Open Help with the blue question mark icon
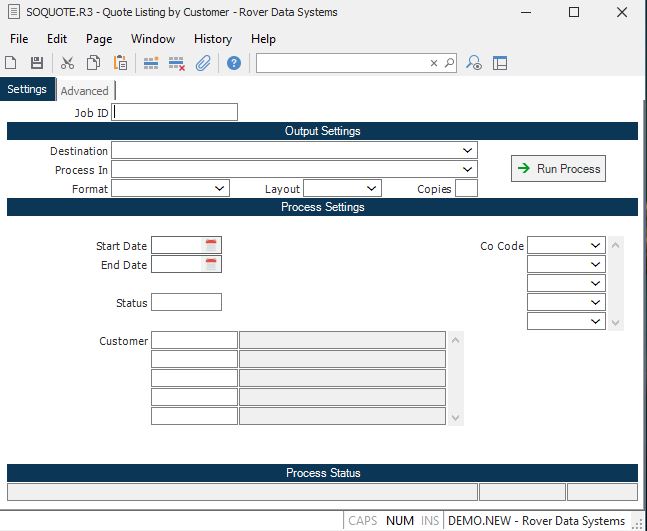 click(x=234, y=63)
